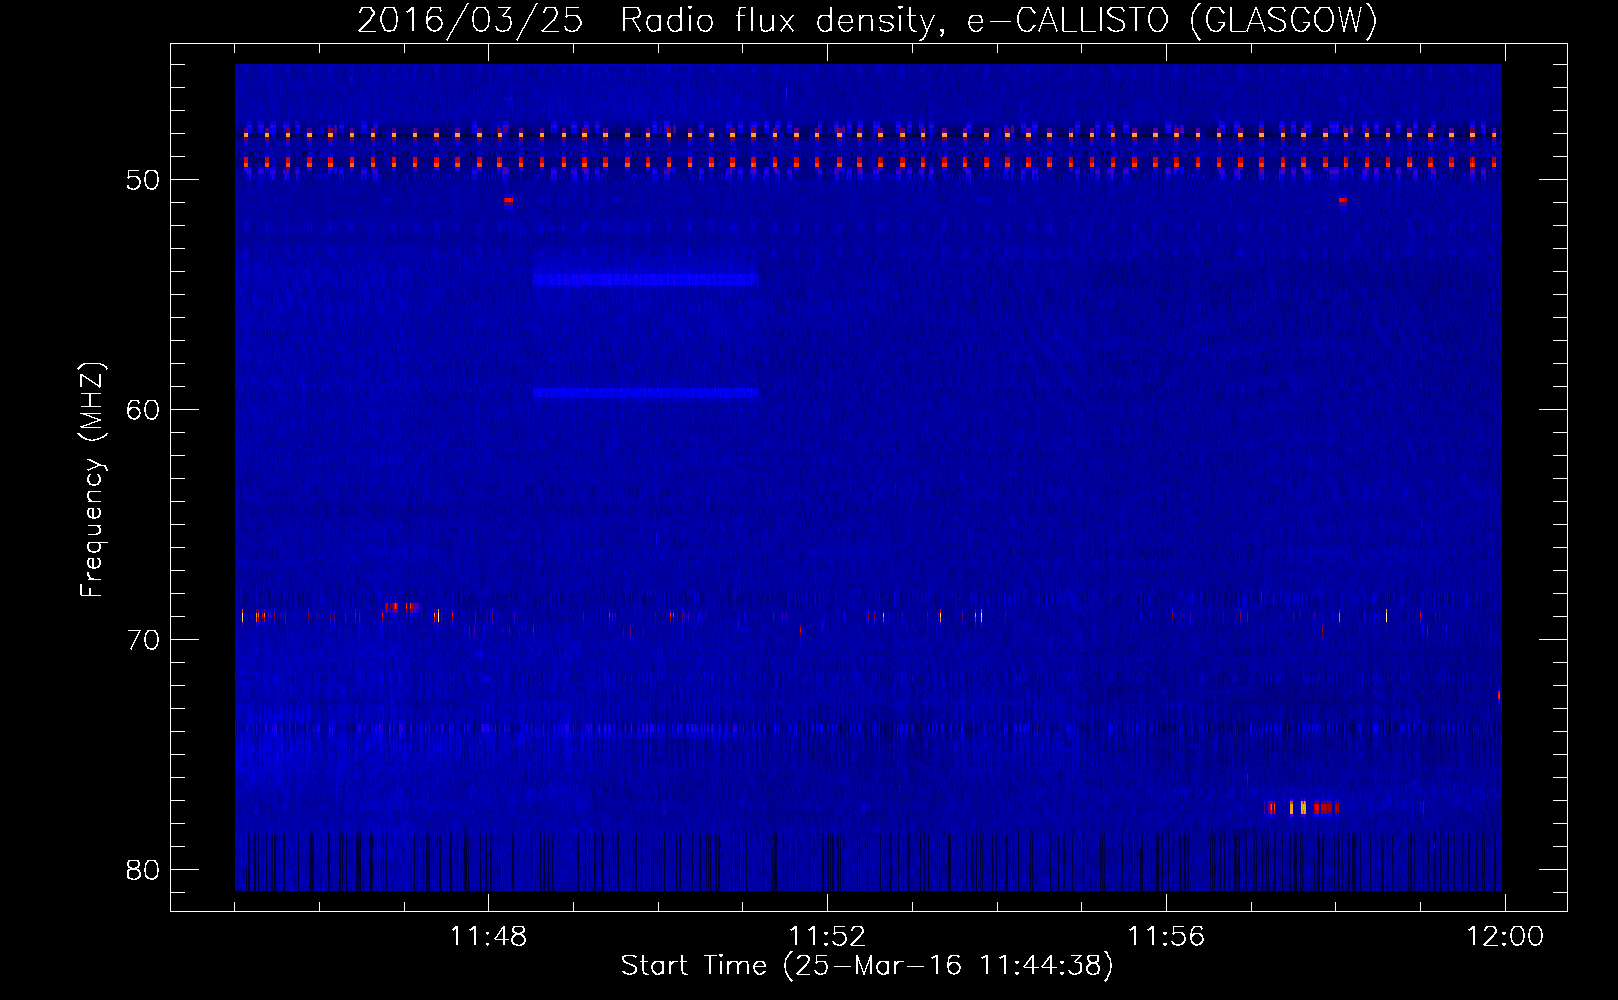Click the "Start Time (25-Mar-16 11:44:38)" label

click(x=867, y=966)
